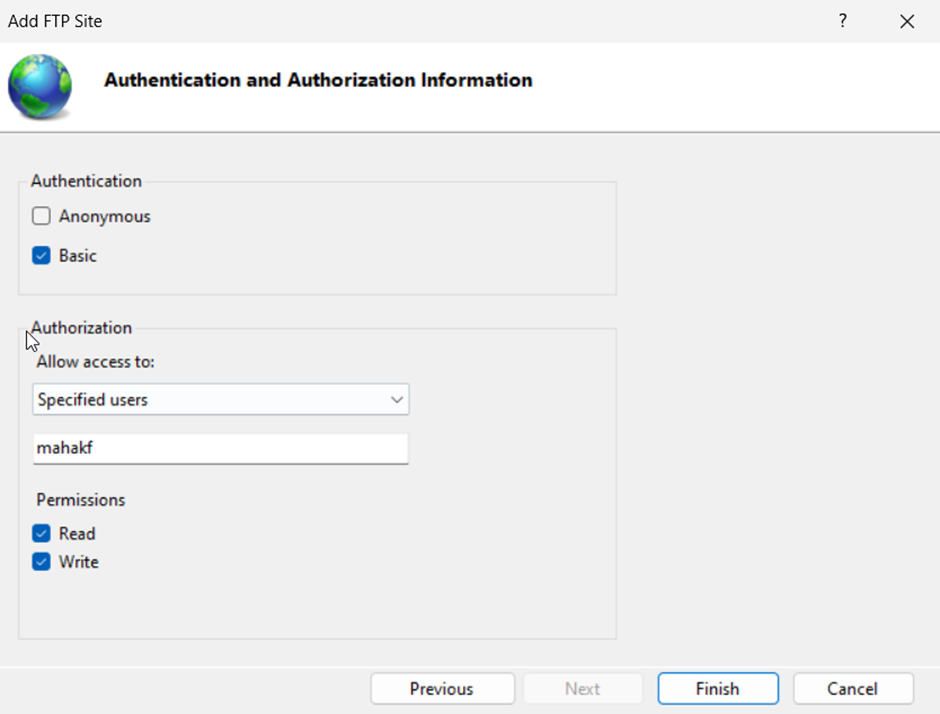Viewport: 940px width, 714px height.
Task: Select the Authentication group label
Action: (86, 181)
